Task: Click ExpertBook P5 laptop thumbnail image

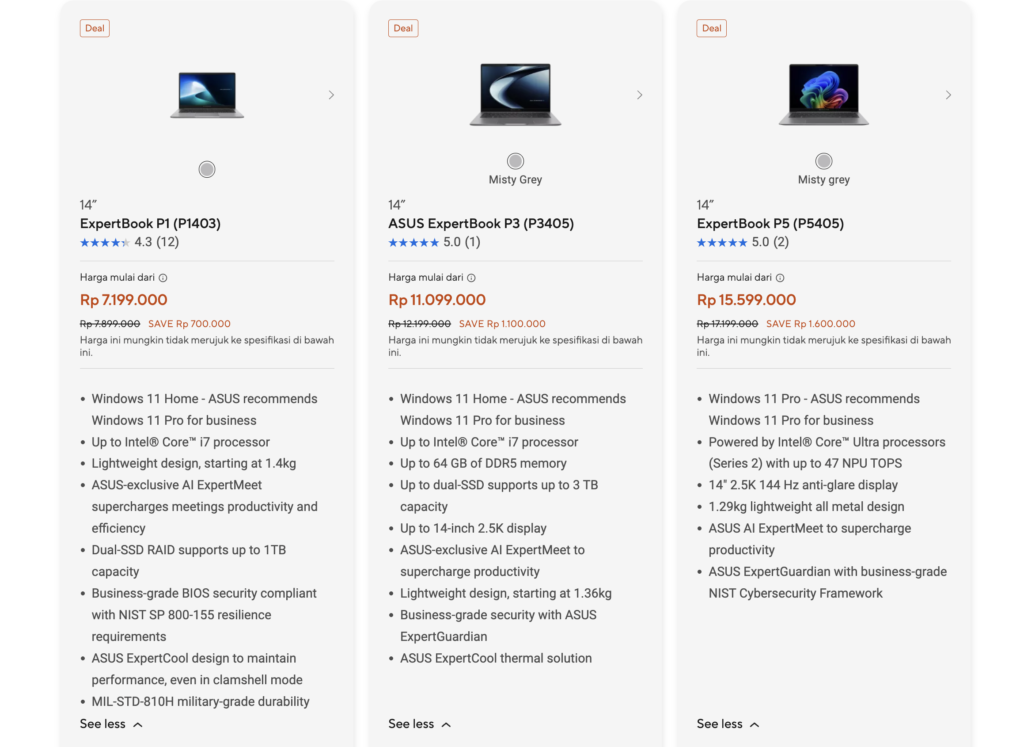Action: (x=824, y=95)
